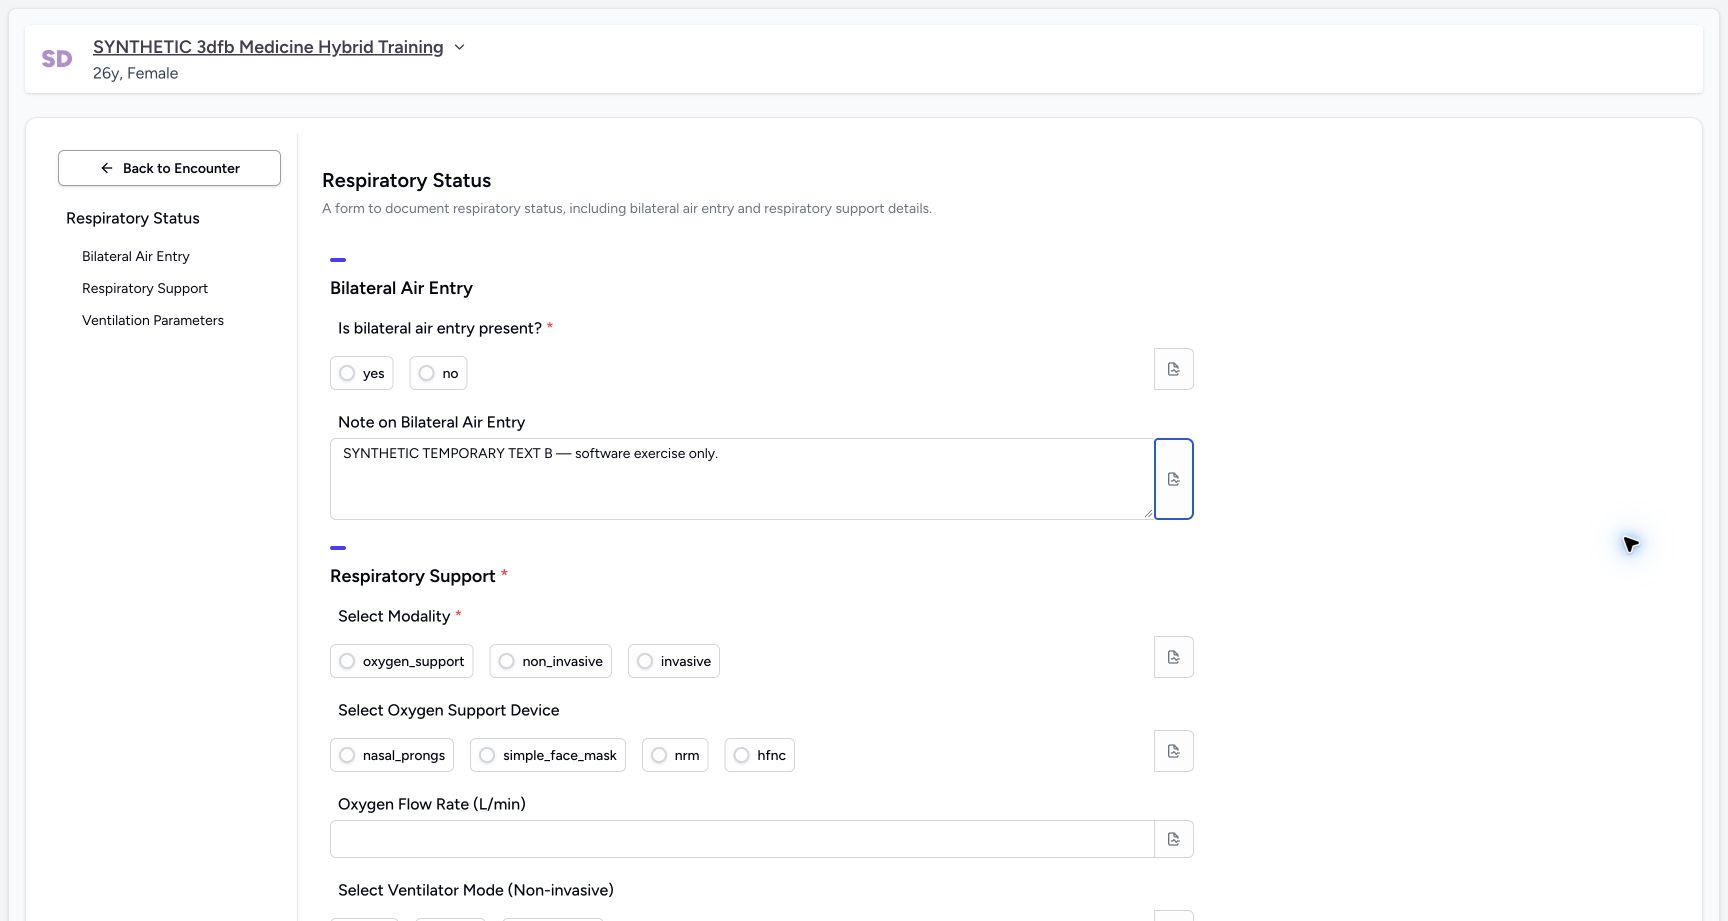Viewport: 1728px width, 921px height.
Task: Click note icon beside Oxygen Flow Rate field
Action: [1173, 839]
